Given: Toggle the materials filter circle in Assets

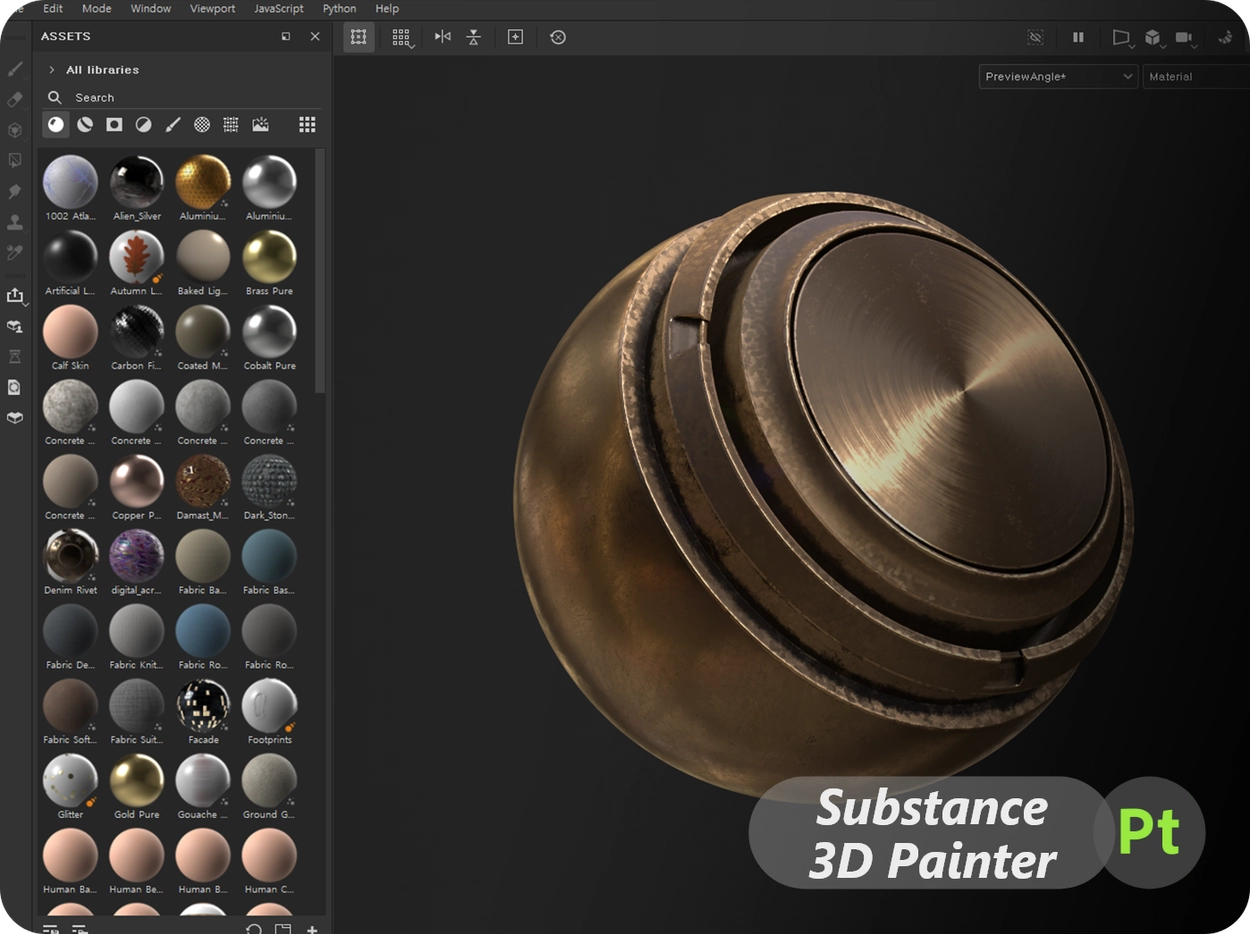Looking at the screenshot, I should tap(56, 125).
